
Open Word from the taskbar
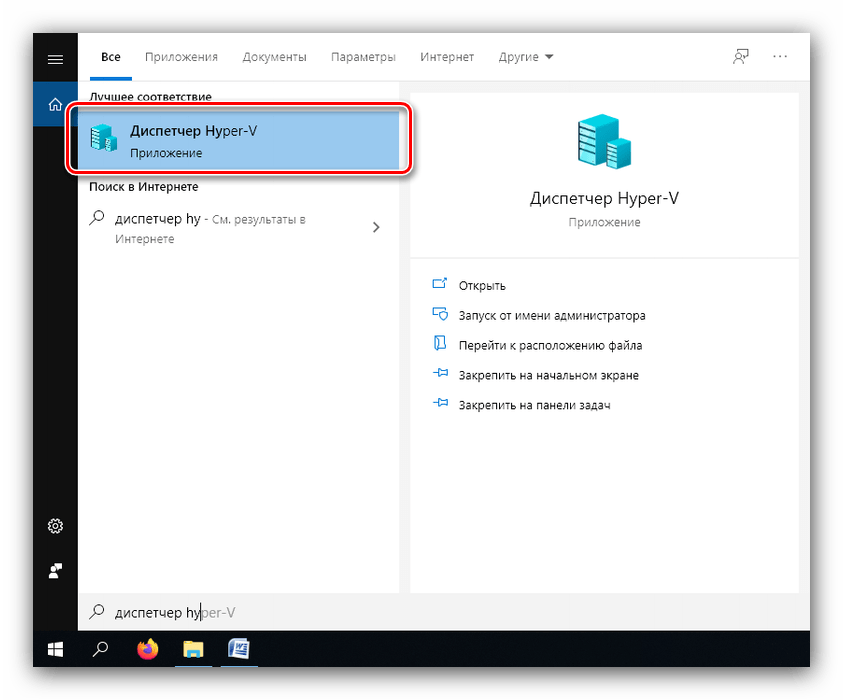239,650
